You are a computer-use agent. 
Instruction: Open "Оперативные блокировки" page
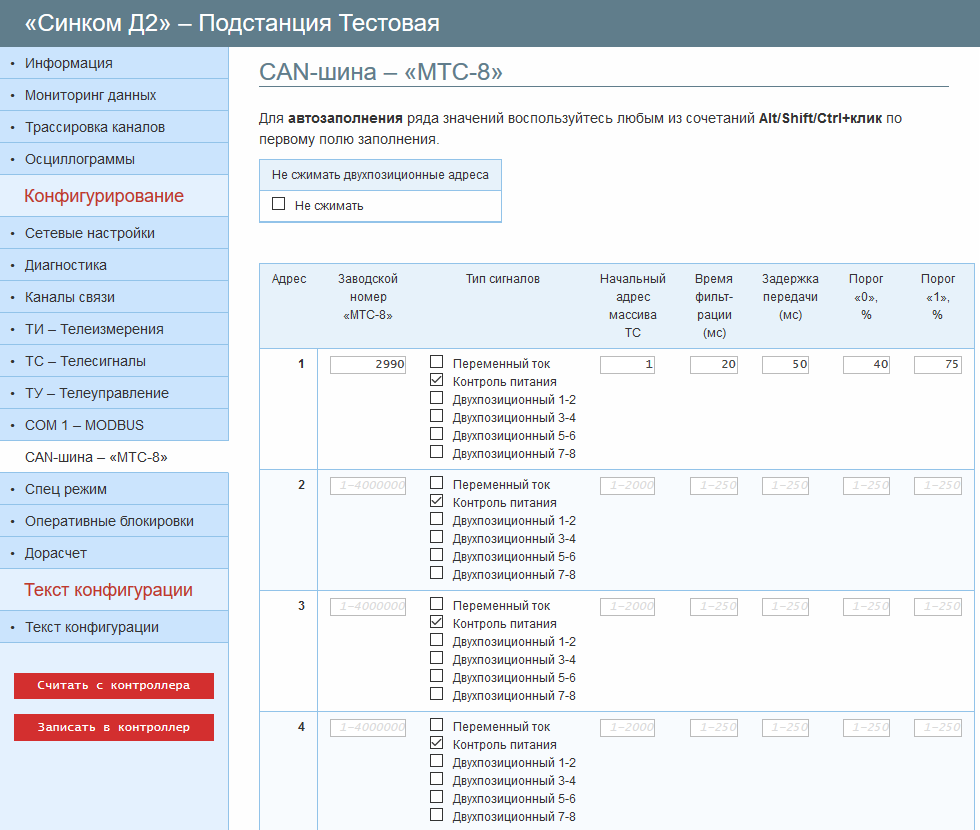coord(109,521)
